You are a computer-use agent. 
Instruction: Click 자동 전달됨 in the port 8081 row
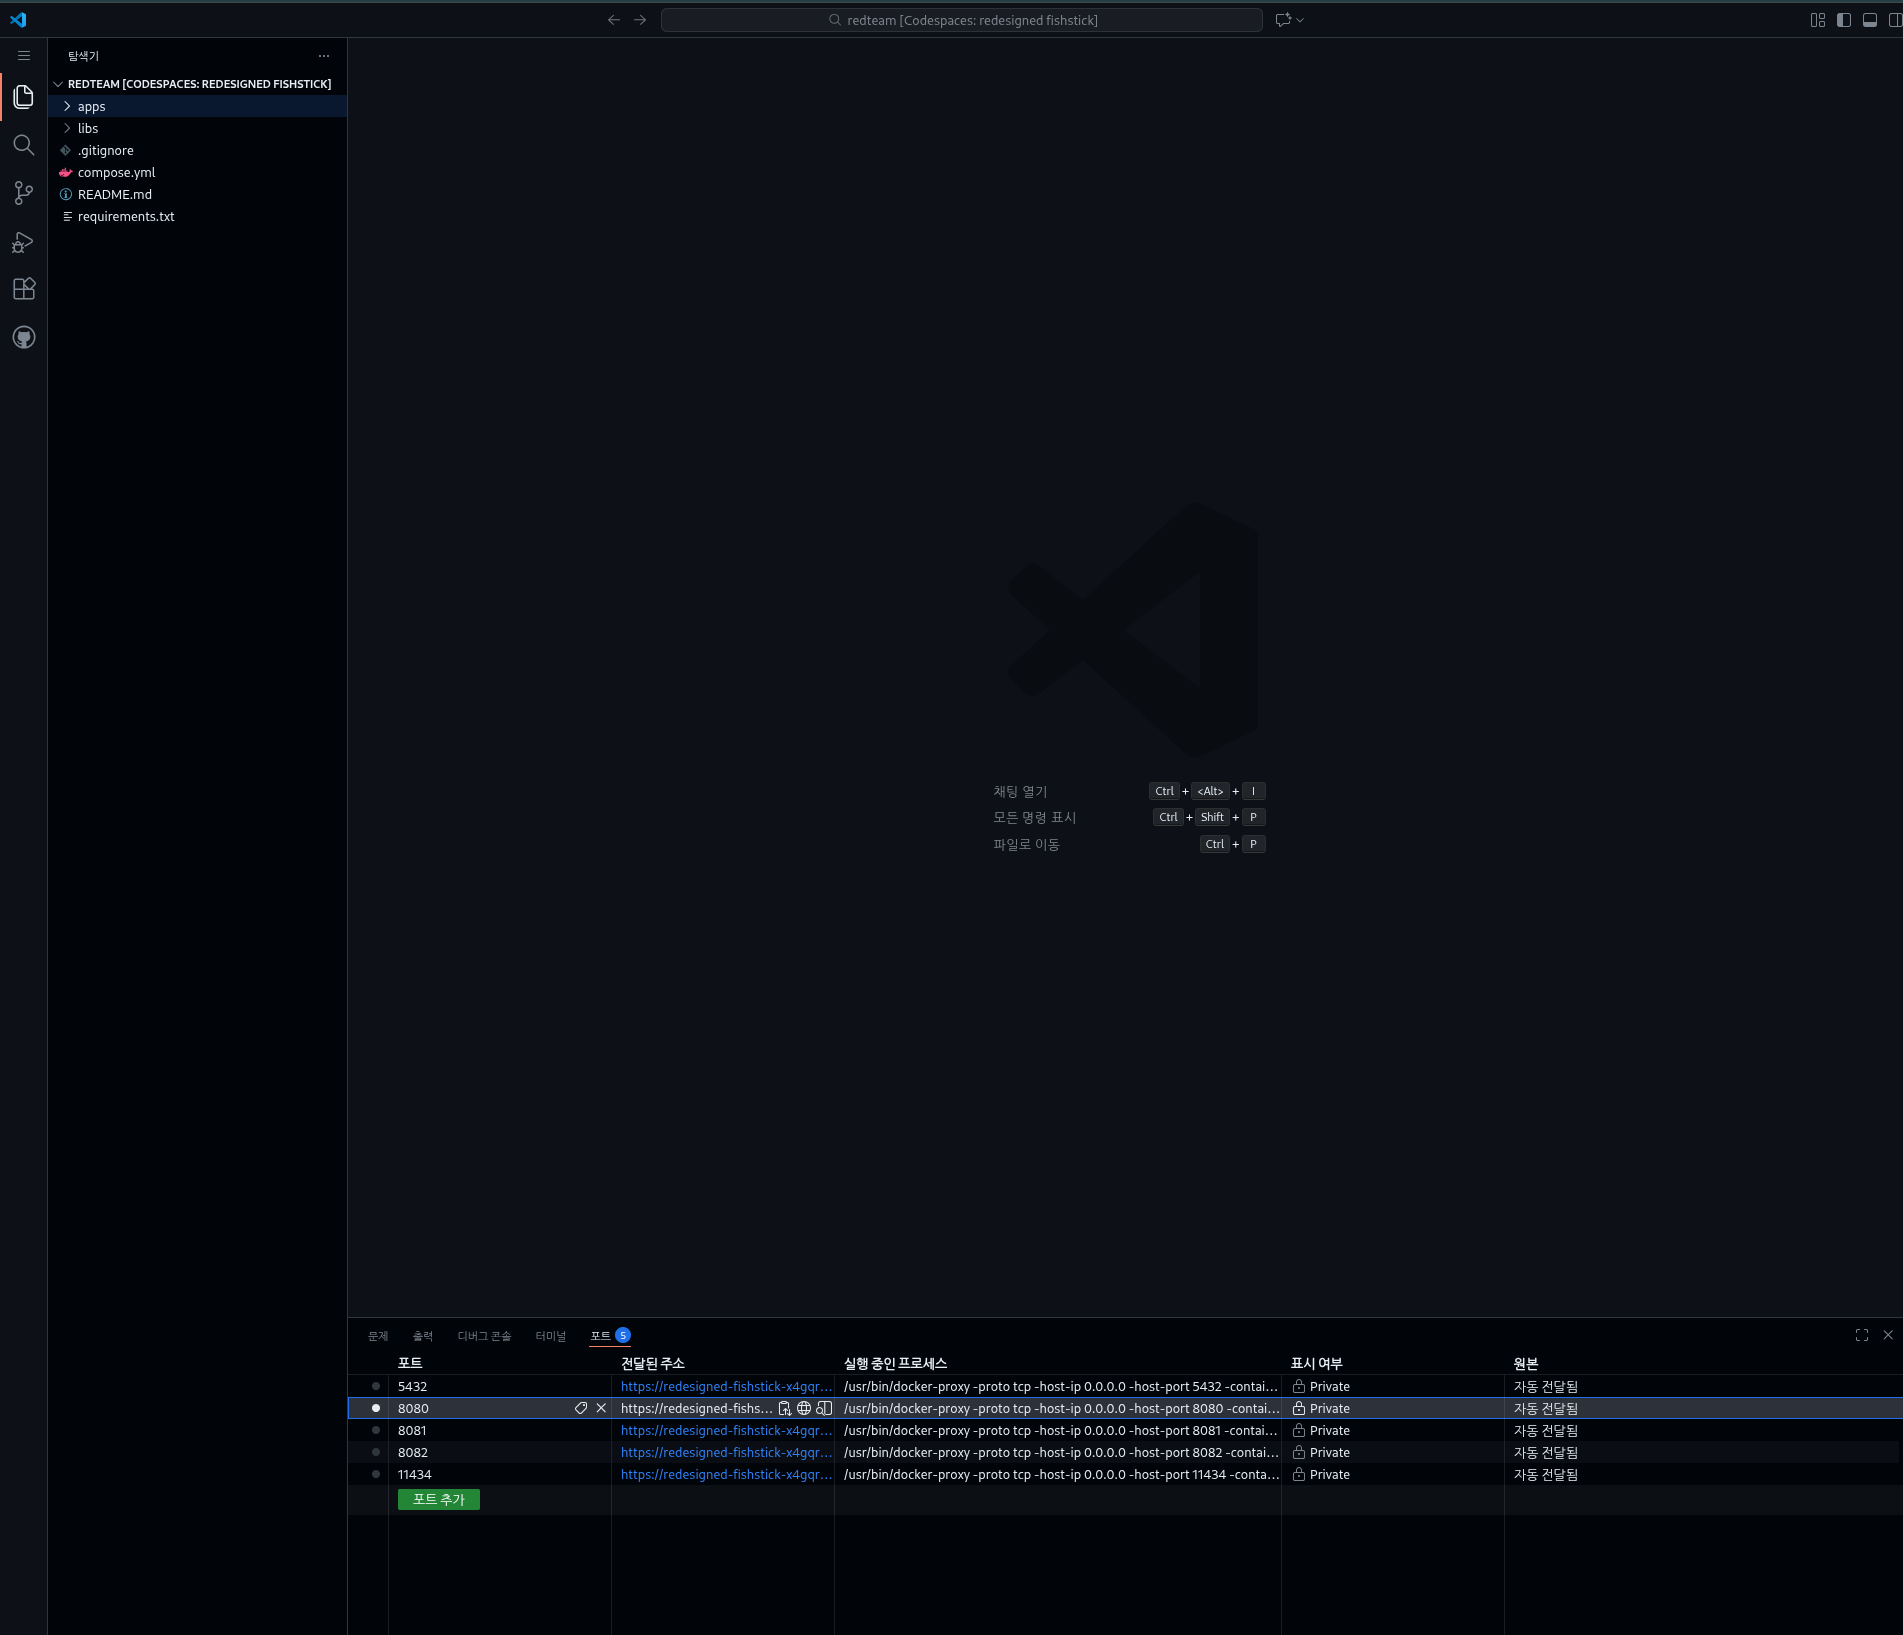[1546, 1430]
